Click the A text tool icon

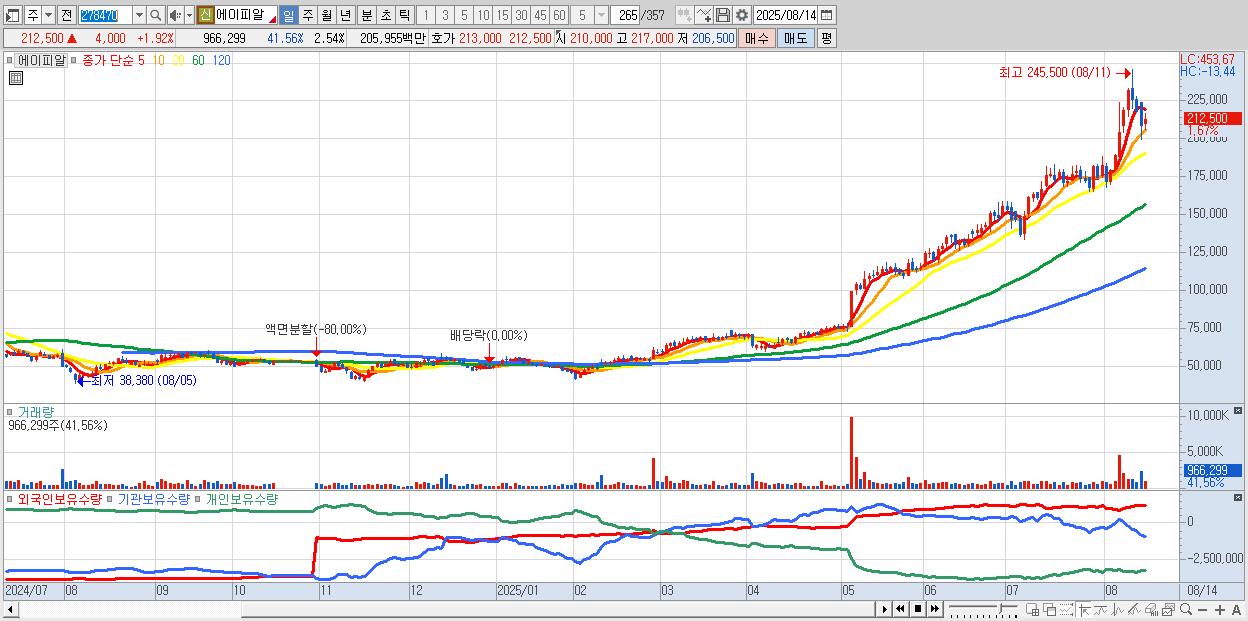tap(1236, 610)
